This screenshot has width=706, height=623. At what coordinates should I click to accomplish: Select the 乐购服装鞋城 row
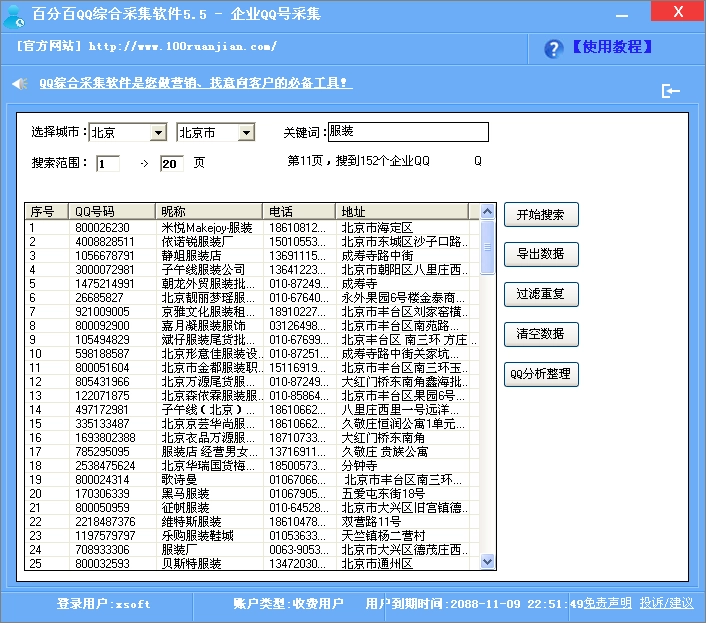coord(252,536)
